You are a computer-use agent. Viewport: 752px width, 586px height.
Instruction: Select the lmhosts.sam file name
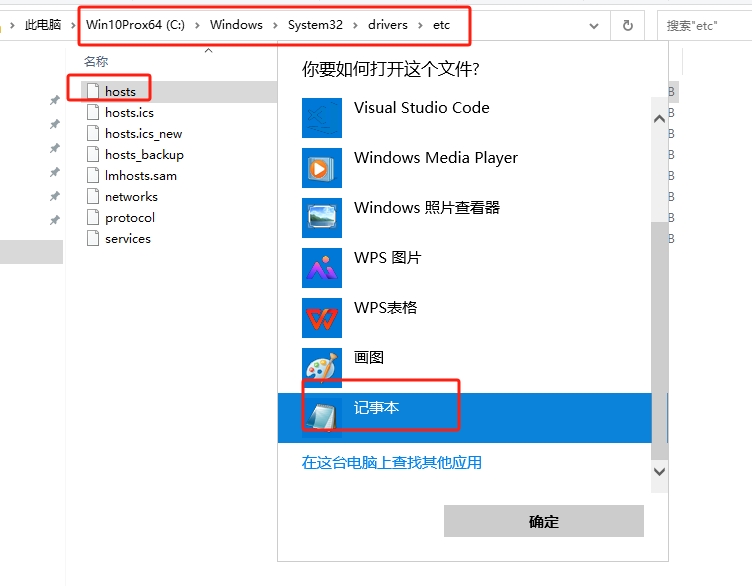coord(141,176)
